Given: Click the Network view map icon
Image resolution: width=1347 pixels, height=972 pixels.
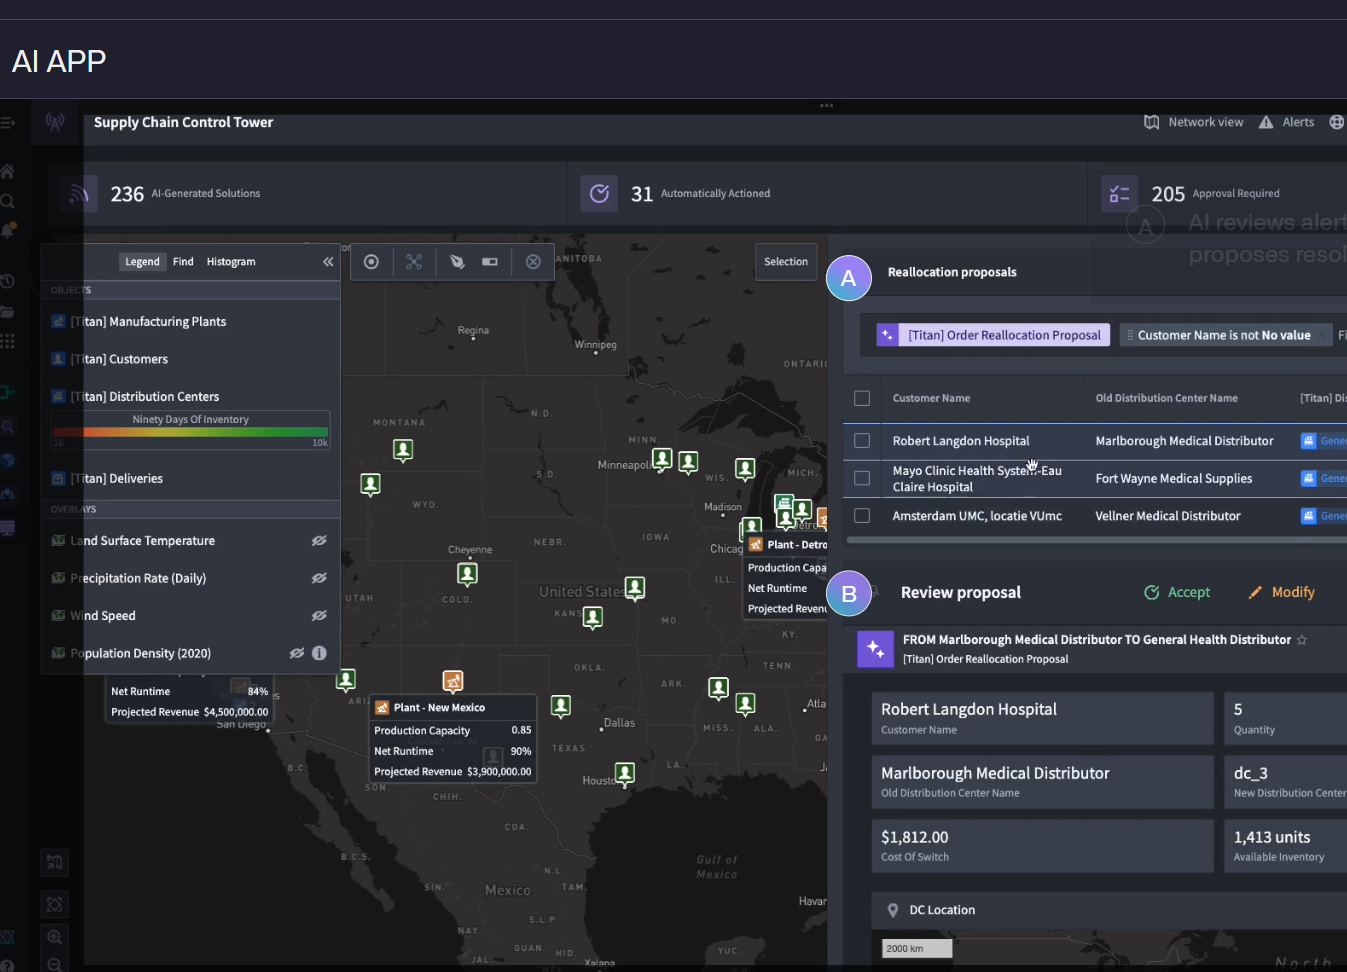Looking at the screenshot, I should 1151,122.
